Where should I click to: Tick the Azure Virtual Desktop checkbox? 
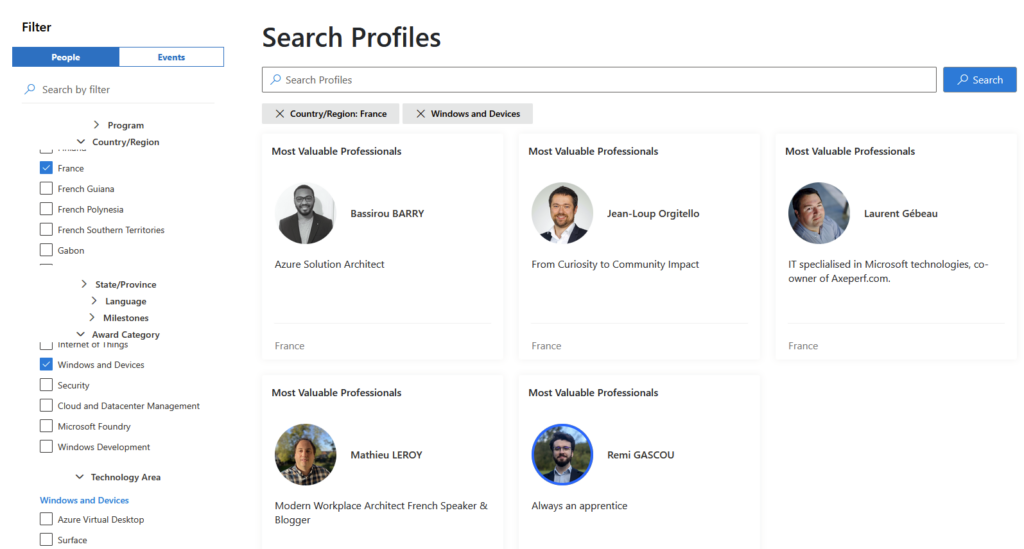point(46,520)
